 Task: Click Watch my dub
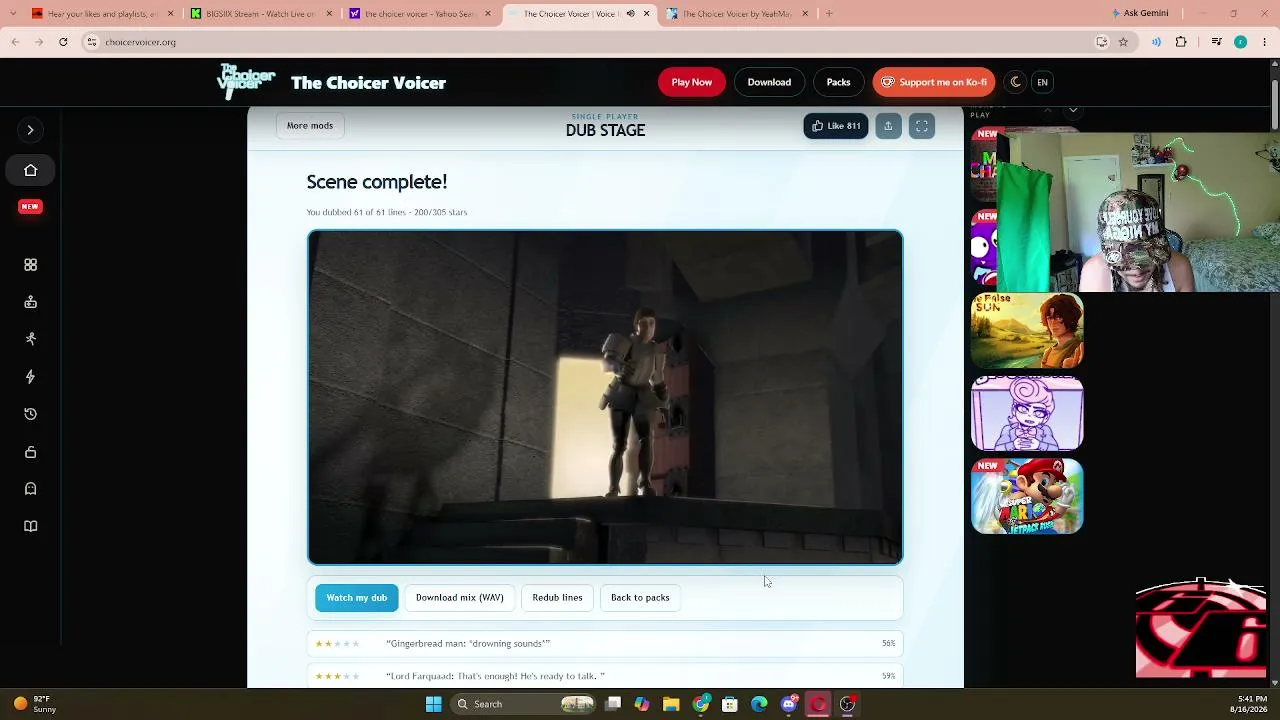click(357, 598)
